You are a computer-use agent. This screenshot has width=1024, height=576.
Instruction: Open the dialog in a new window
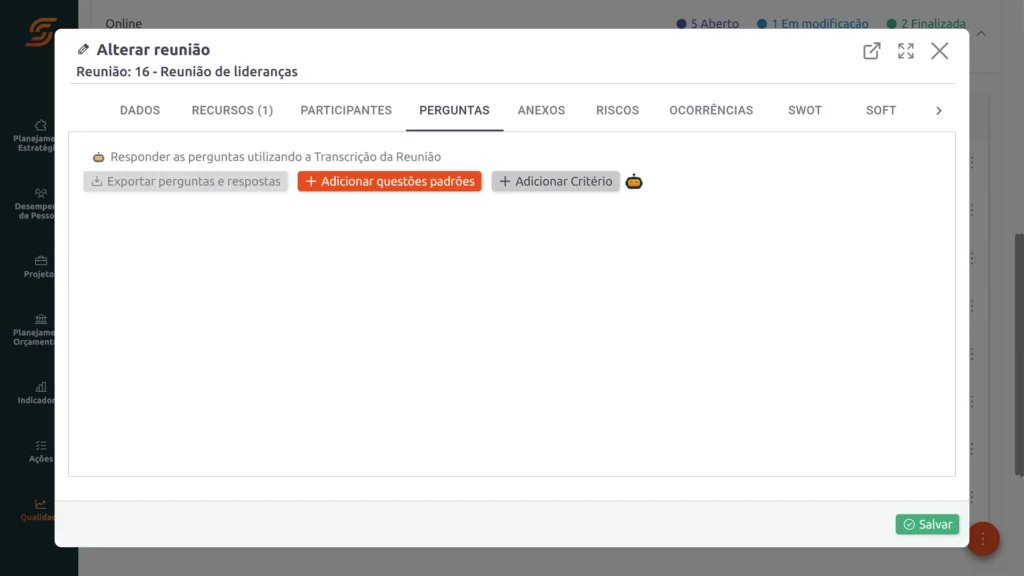(870, 51)
